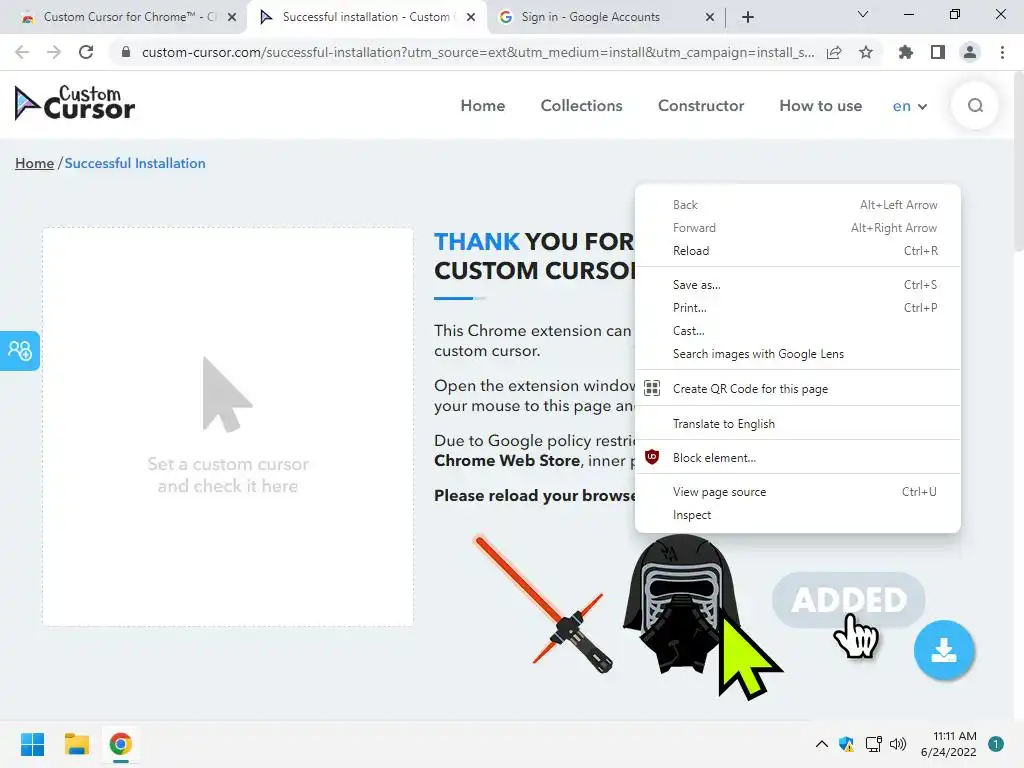Click the Home breadcrumb link
Screen dimensions: 1024x768
tap(34, 163)
